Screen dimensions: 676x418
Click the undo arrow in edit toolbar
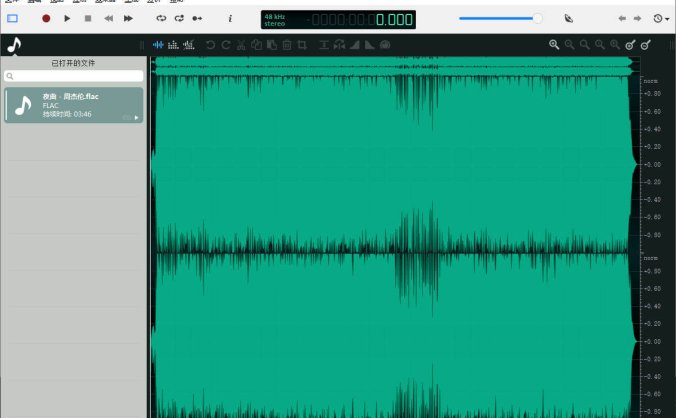click(x=210, y=45)
